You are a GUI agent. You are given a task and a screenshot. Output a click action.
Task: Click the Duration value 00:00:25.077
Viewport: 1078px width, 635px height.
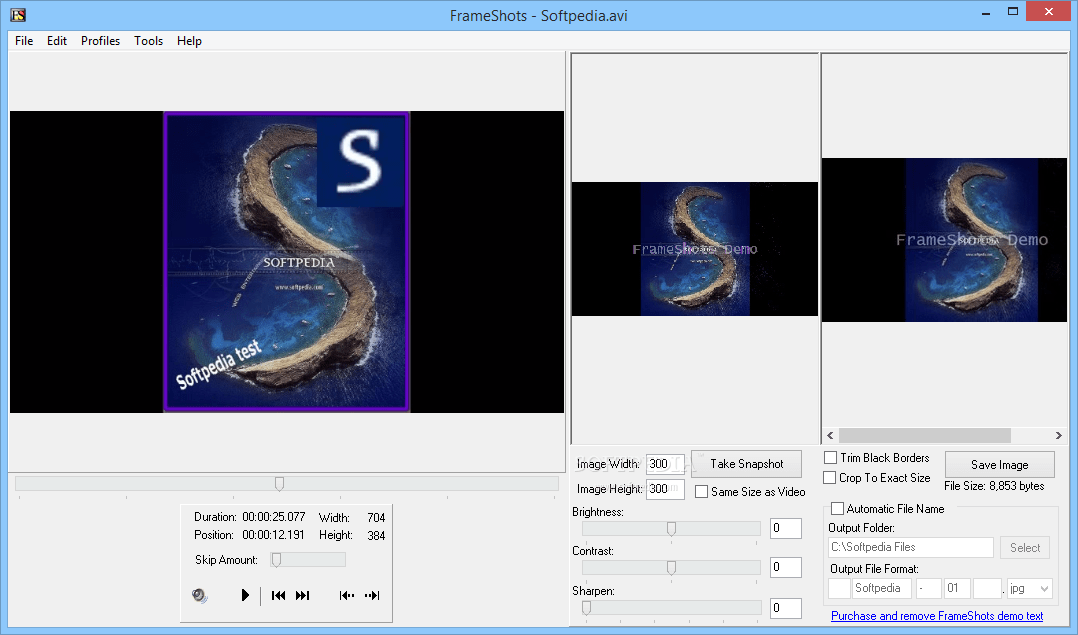pyautogui.click(x=274, y=517)
